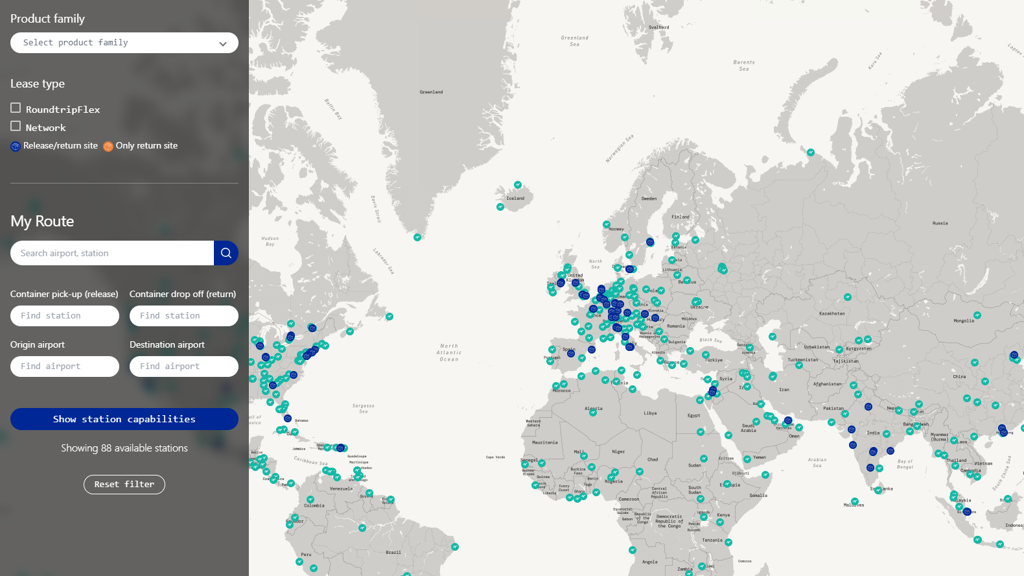Click the Reset filter button
1024x576 pixels.
[x=124, y=484]
